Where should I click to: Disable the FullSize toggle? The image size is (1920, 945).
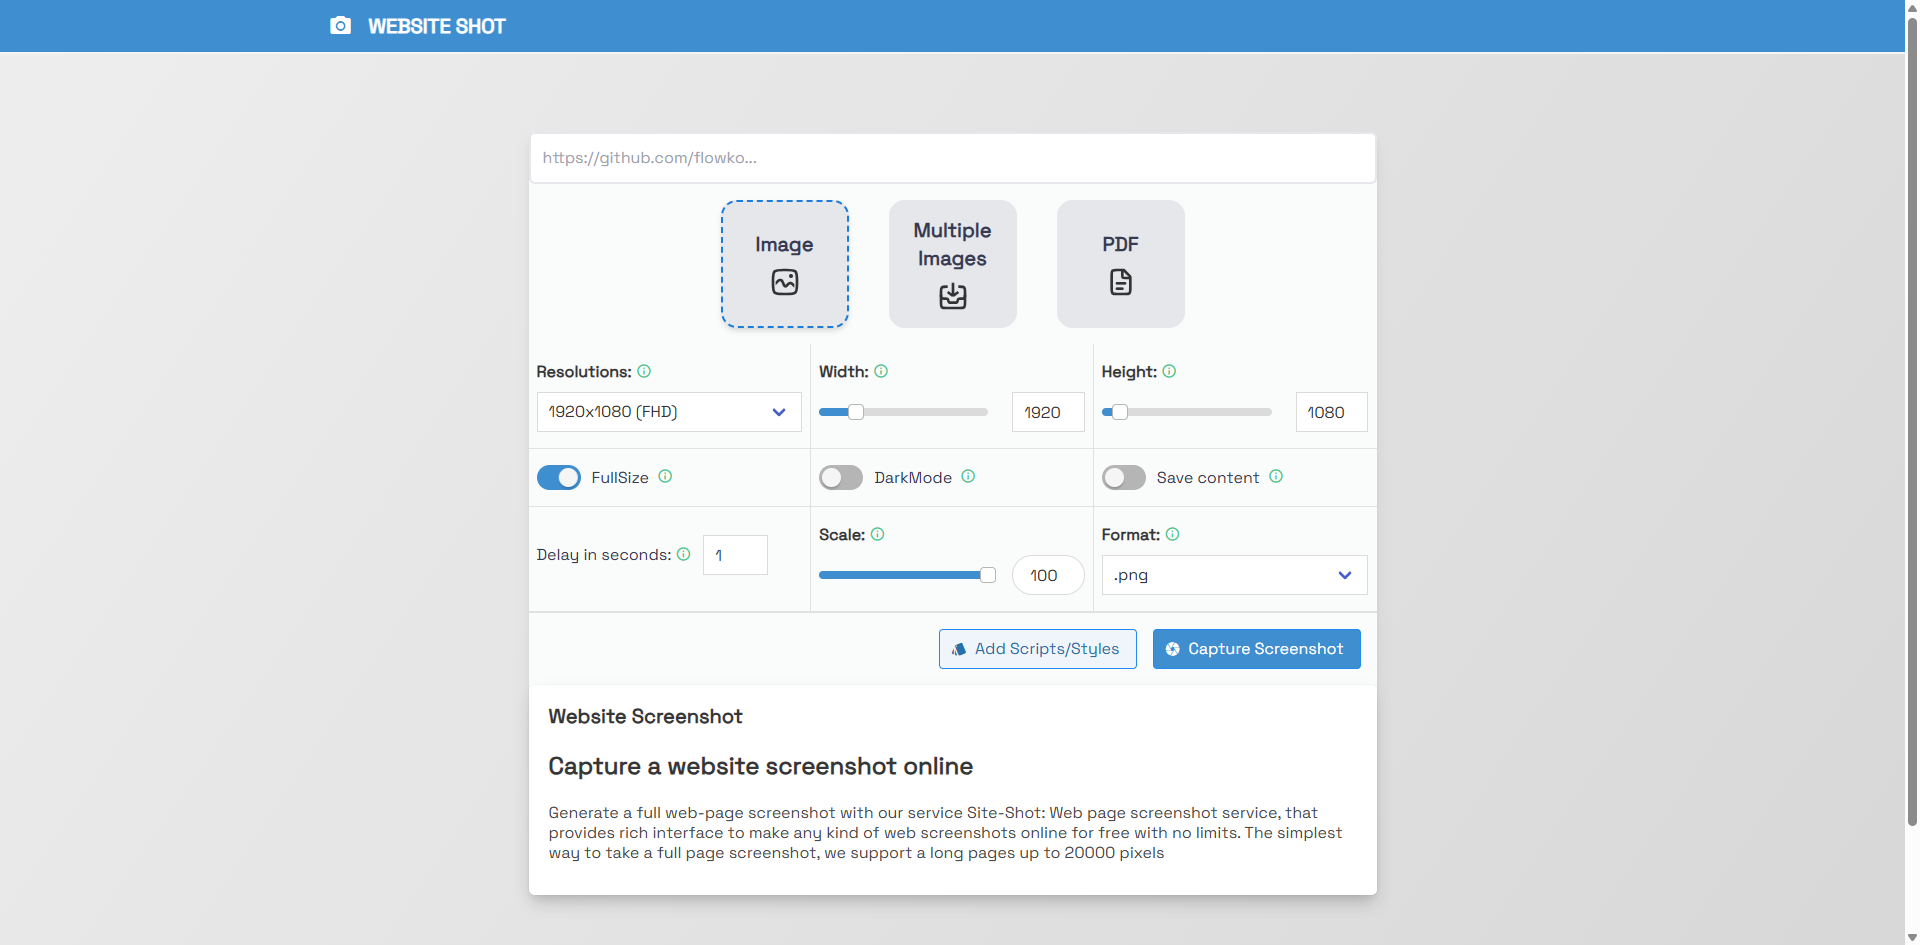tap(559, 477)
